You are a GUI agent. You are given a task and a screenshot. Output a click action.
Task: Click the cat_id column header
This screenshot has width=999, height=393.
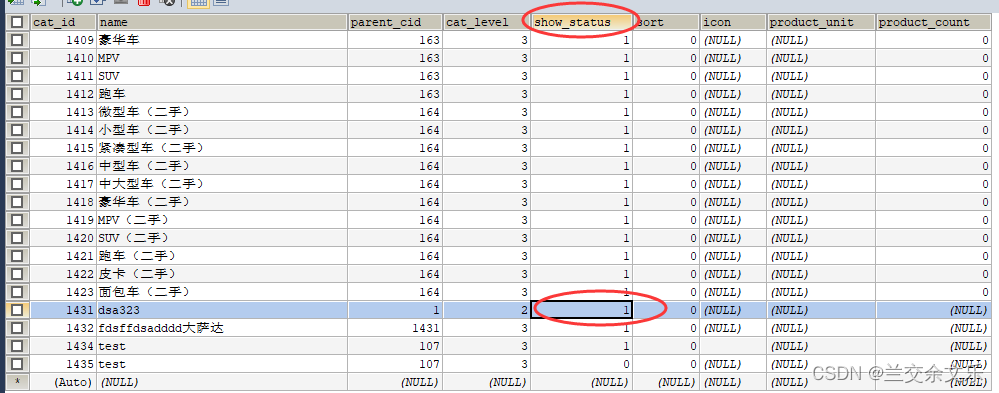(63, 22)
